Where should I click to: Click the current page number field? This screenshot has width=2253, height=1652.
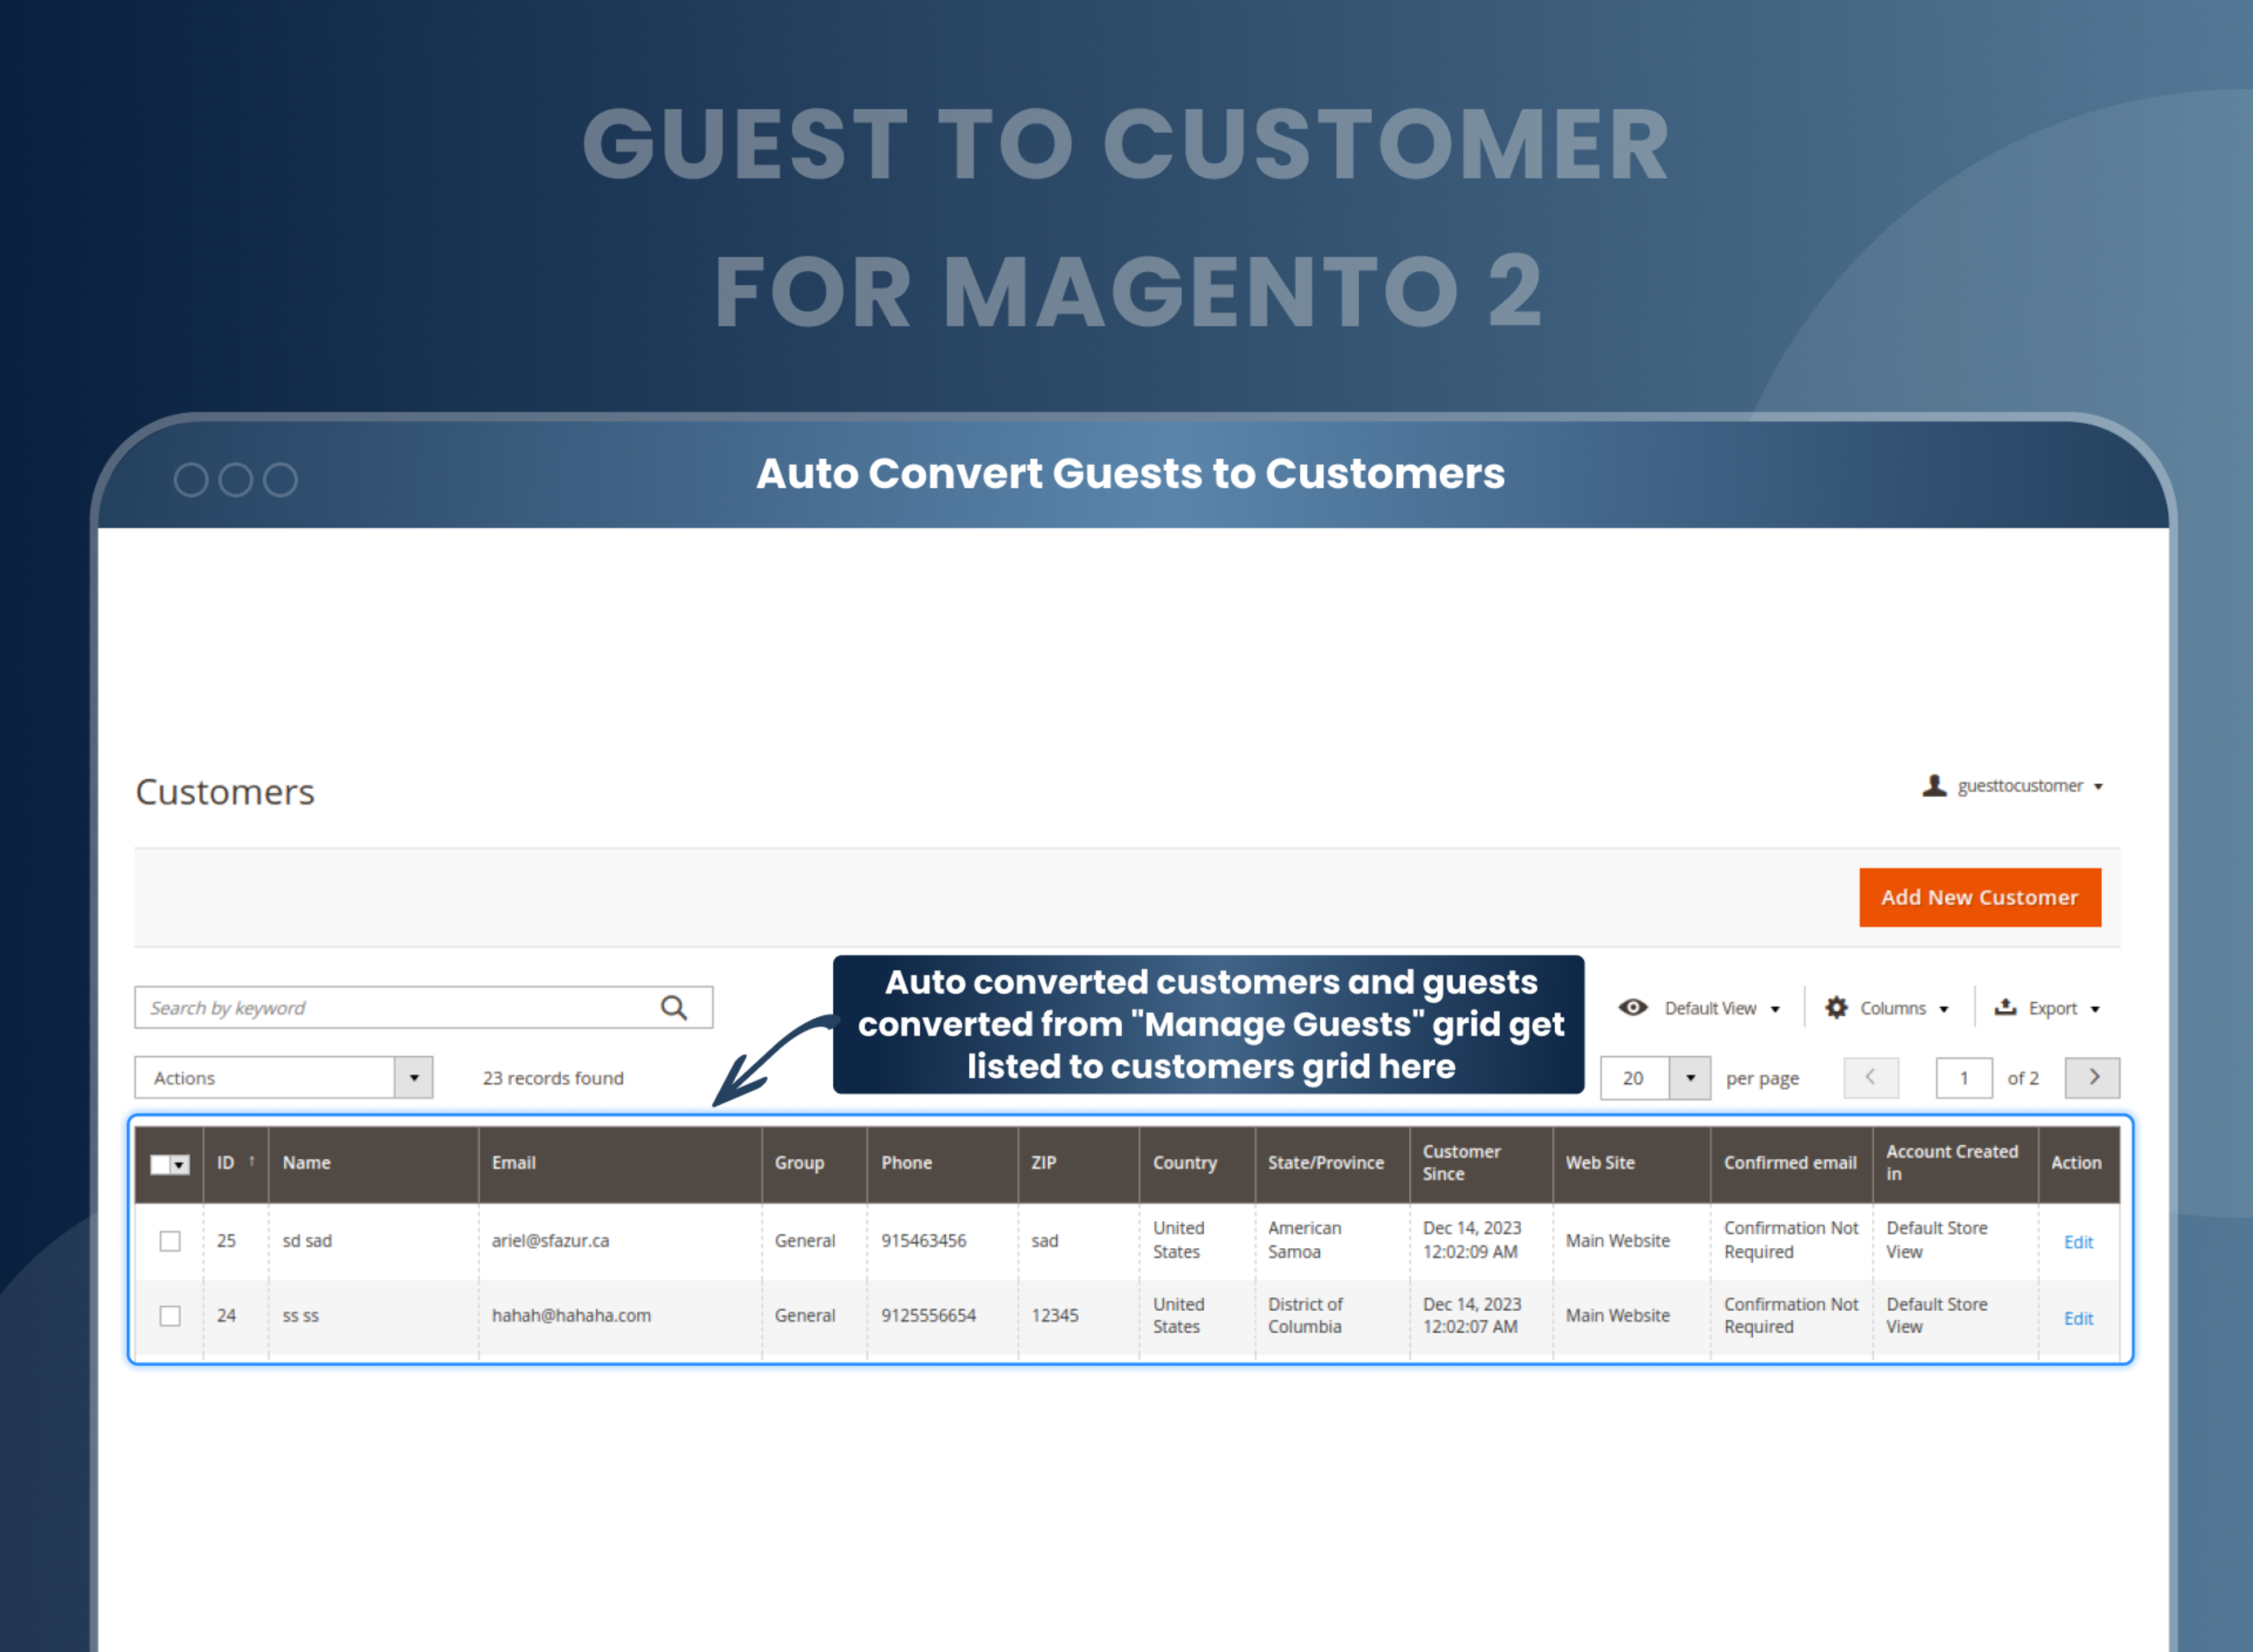pos(1964,1078)
